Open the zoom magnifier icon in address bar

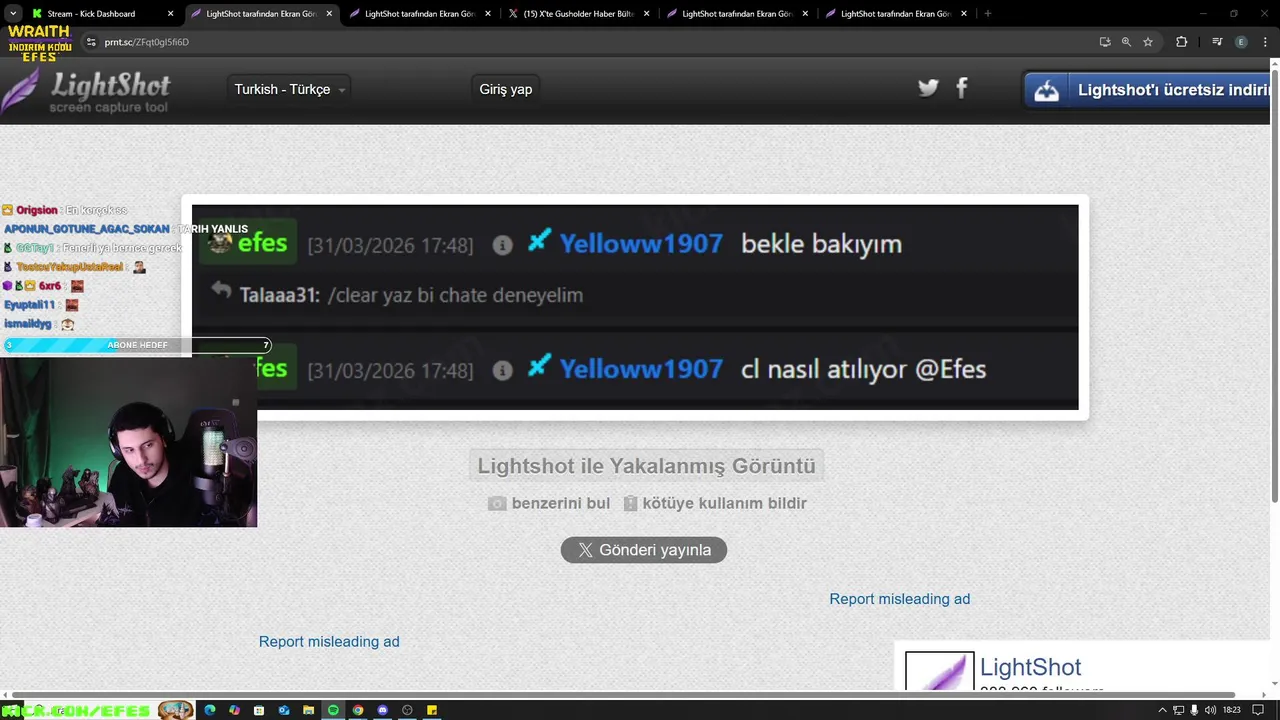coord(1126,42)
